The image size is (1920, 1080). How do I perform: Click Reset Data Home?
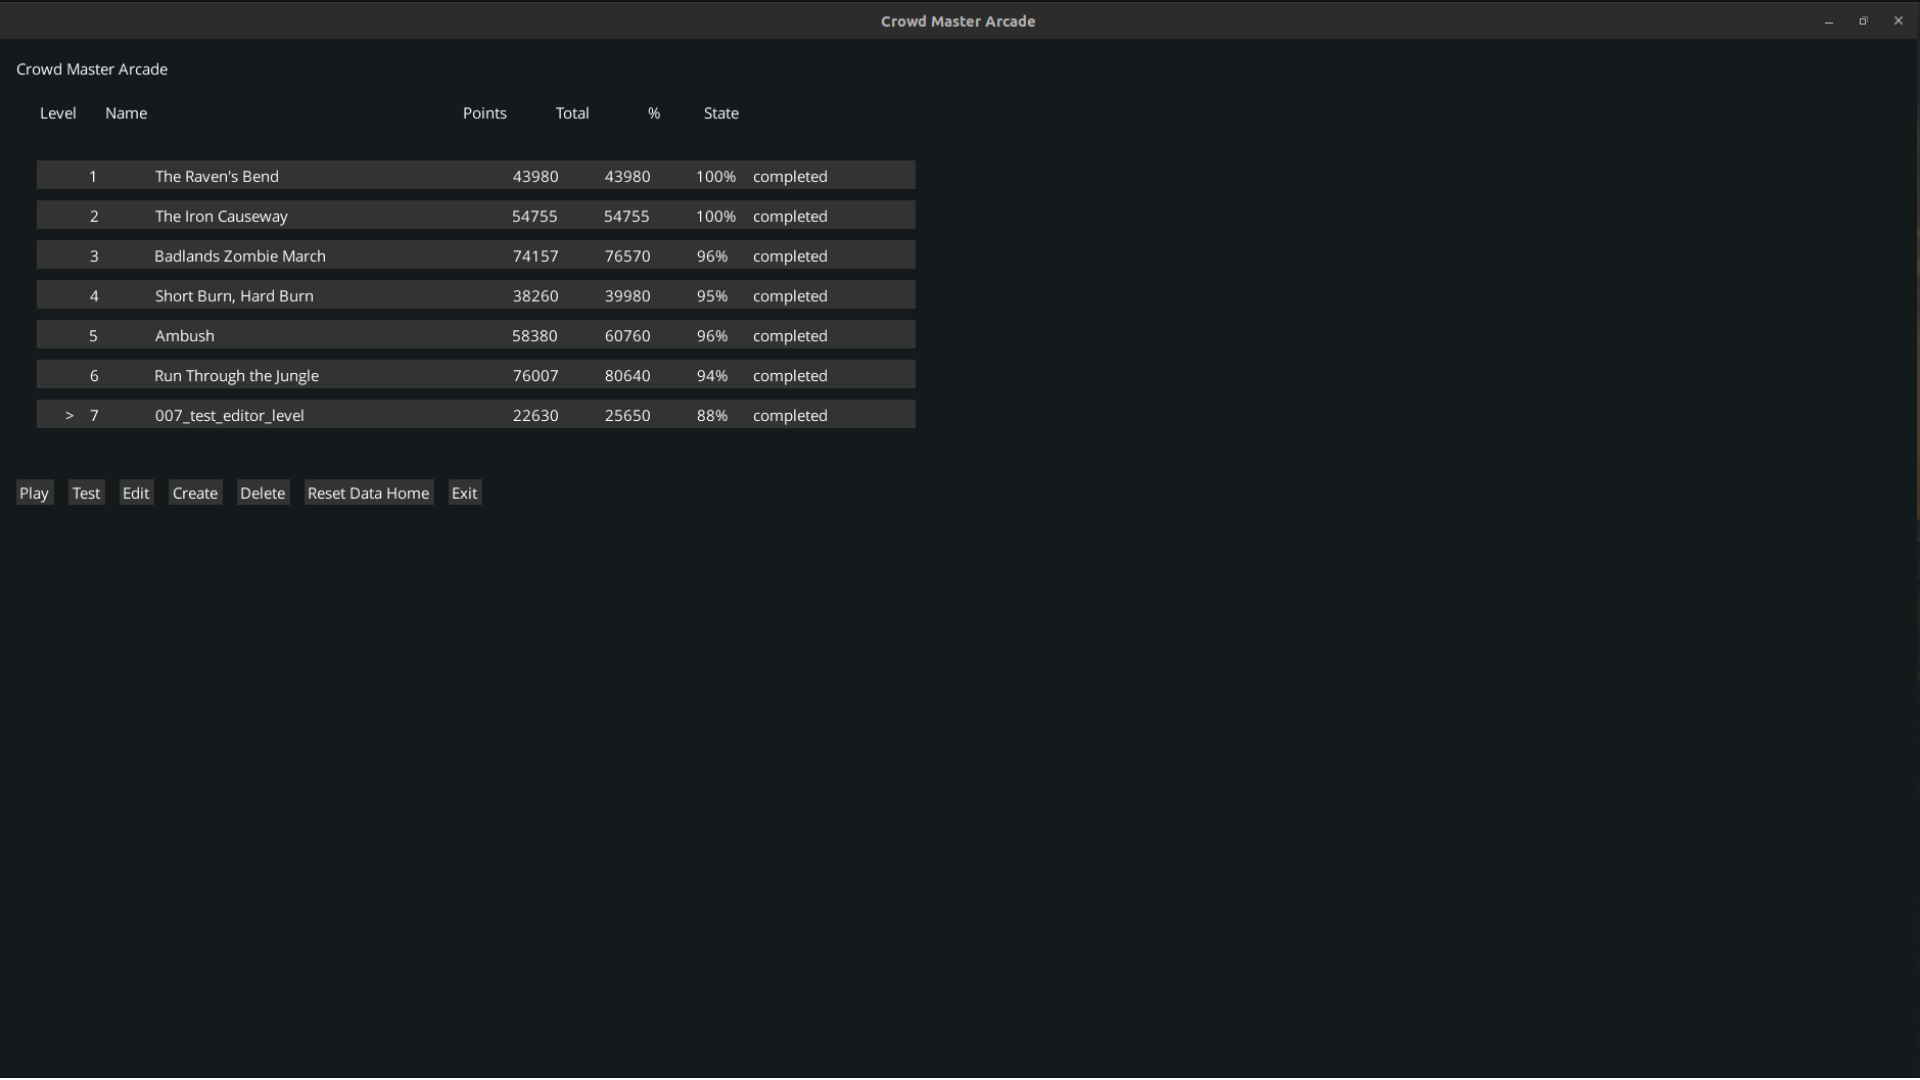click(x=369, y=493)
